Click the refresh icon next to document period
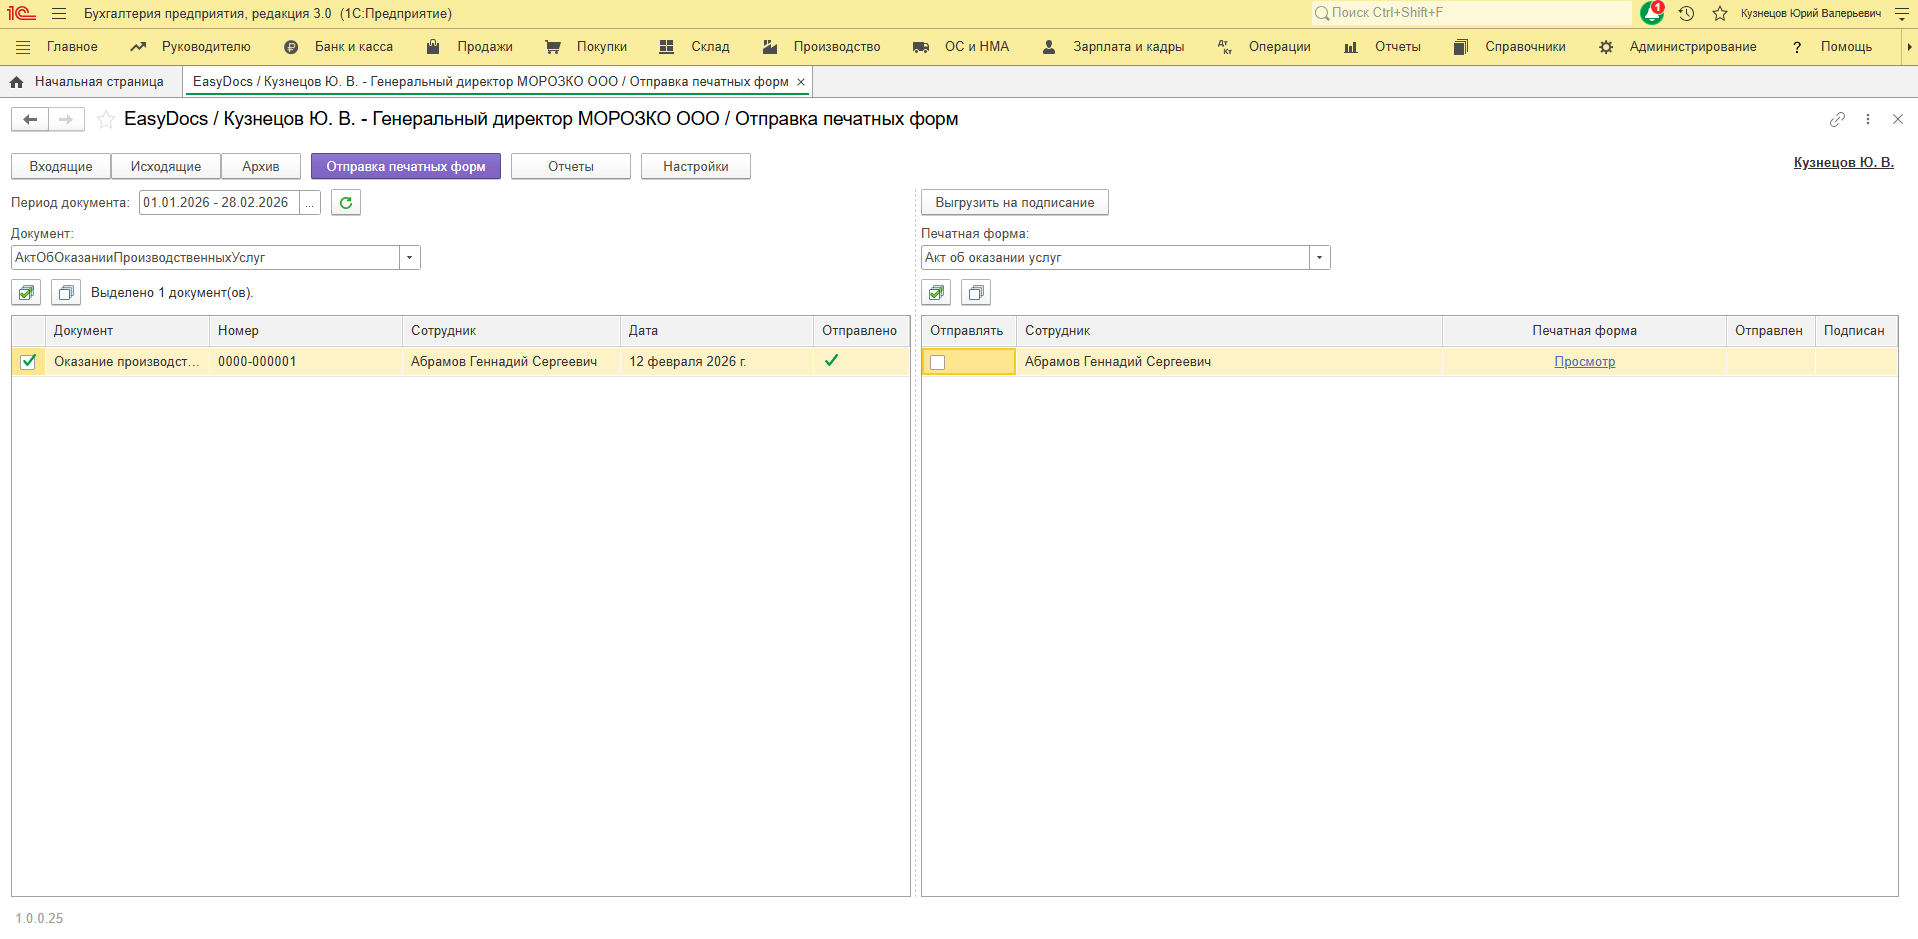 point(346,203)
